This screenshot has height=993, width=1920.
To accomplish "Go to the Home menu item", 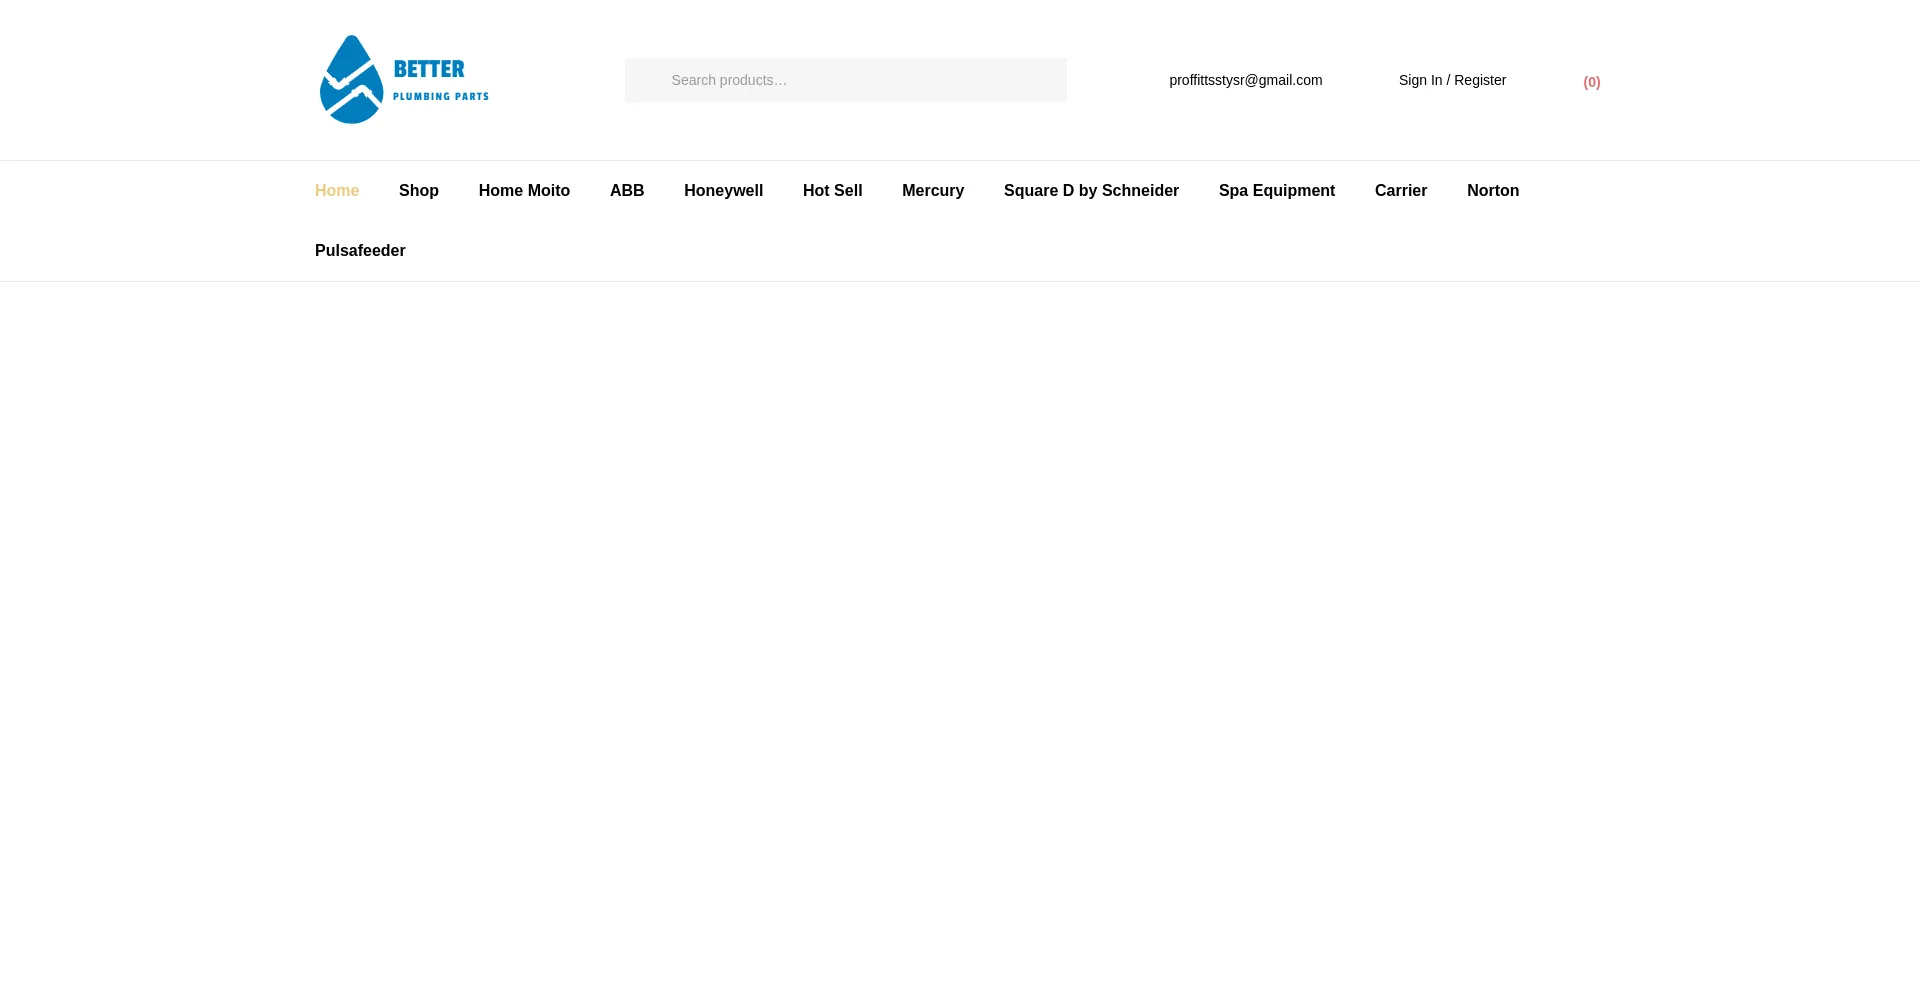I will pos(337,191).
